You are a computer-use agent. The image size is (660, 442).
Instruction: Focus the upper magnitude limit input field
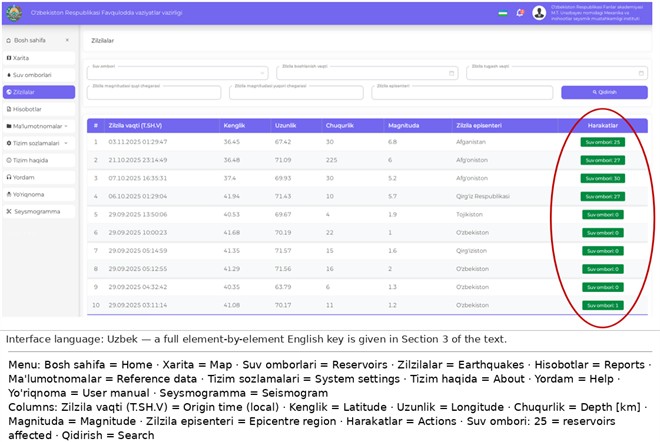(296, 93)
